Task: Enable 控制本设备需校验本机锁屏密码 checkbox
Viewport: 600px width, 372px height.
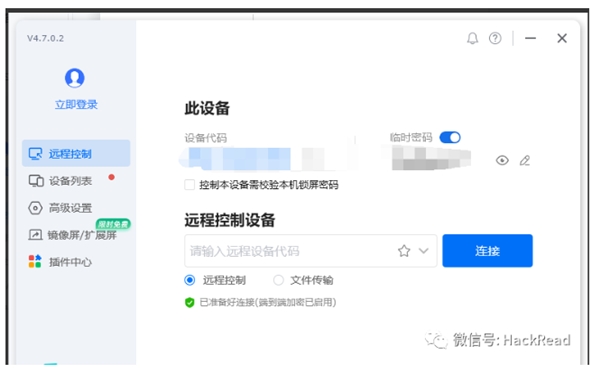Action: 189,185
